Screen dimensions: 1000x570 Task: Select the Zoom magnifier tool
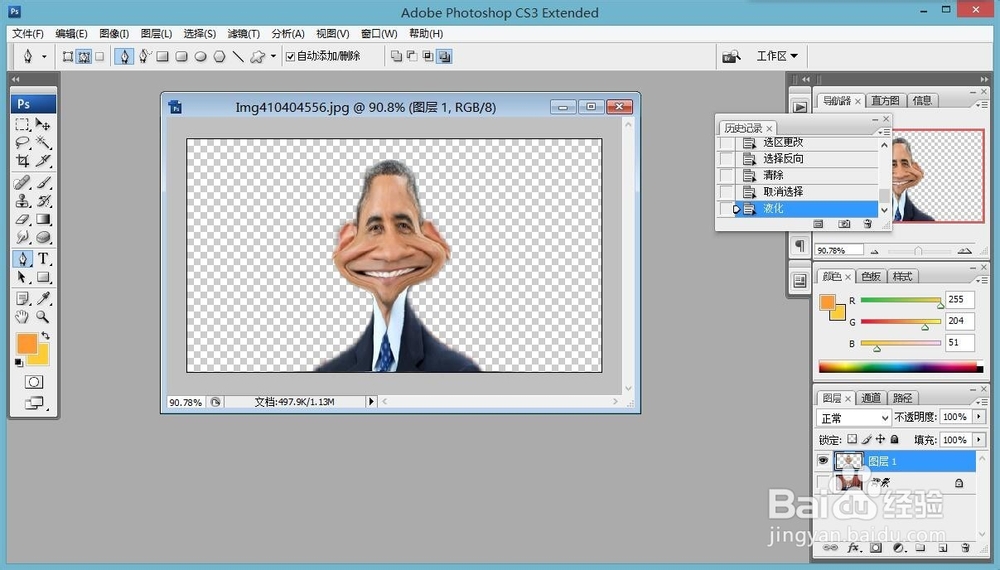pos(43,316)
